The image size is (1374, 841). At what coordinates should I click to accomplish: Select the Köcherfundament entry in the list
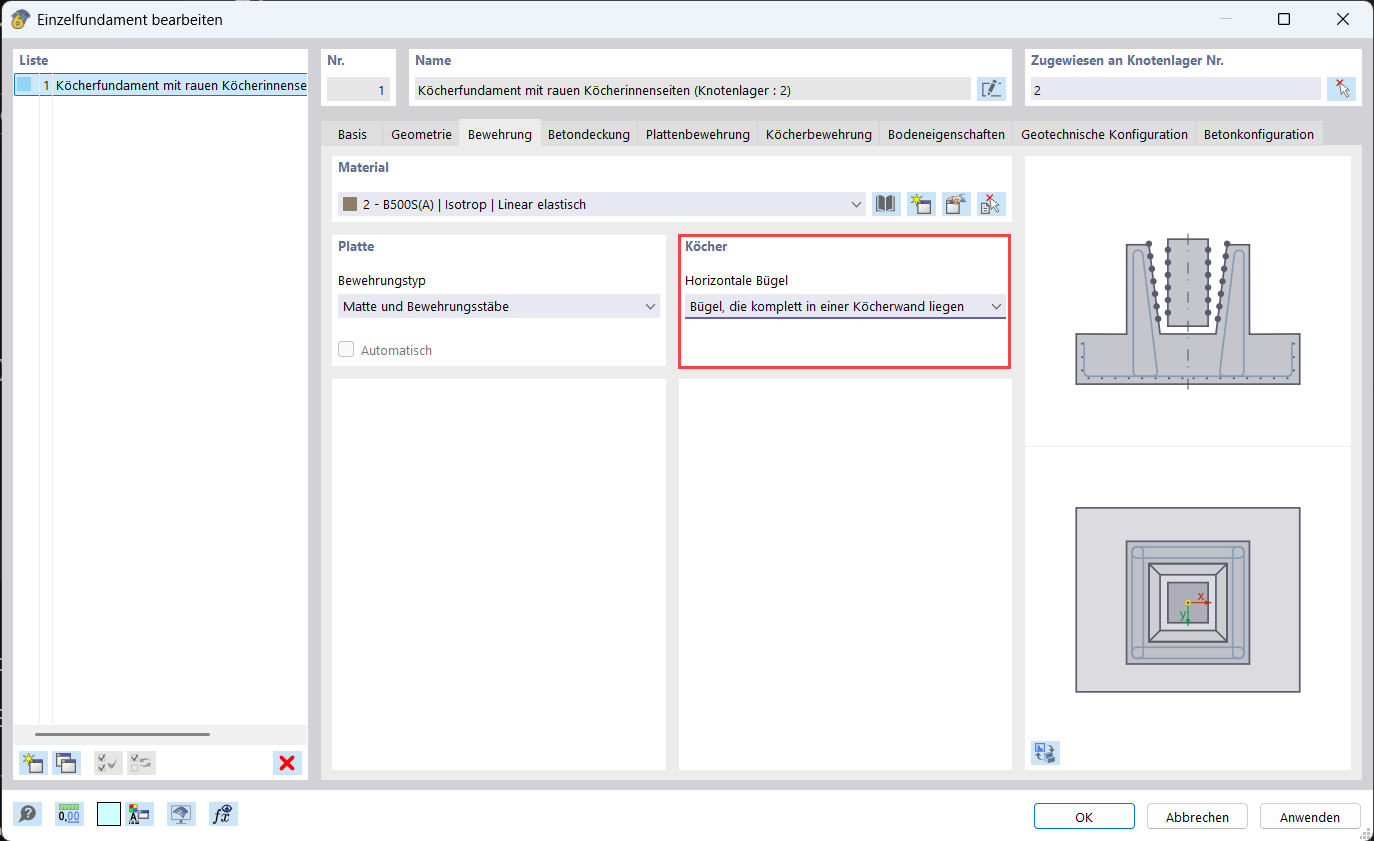click(160, 86)
